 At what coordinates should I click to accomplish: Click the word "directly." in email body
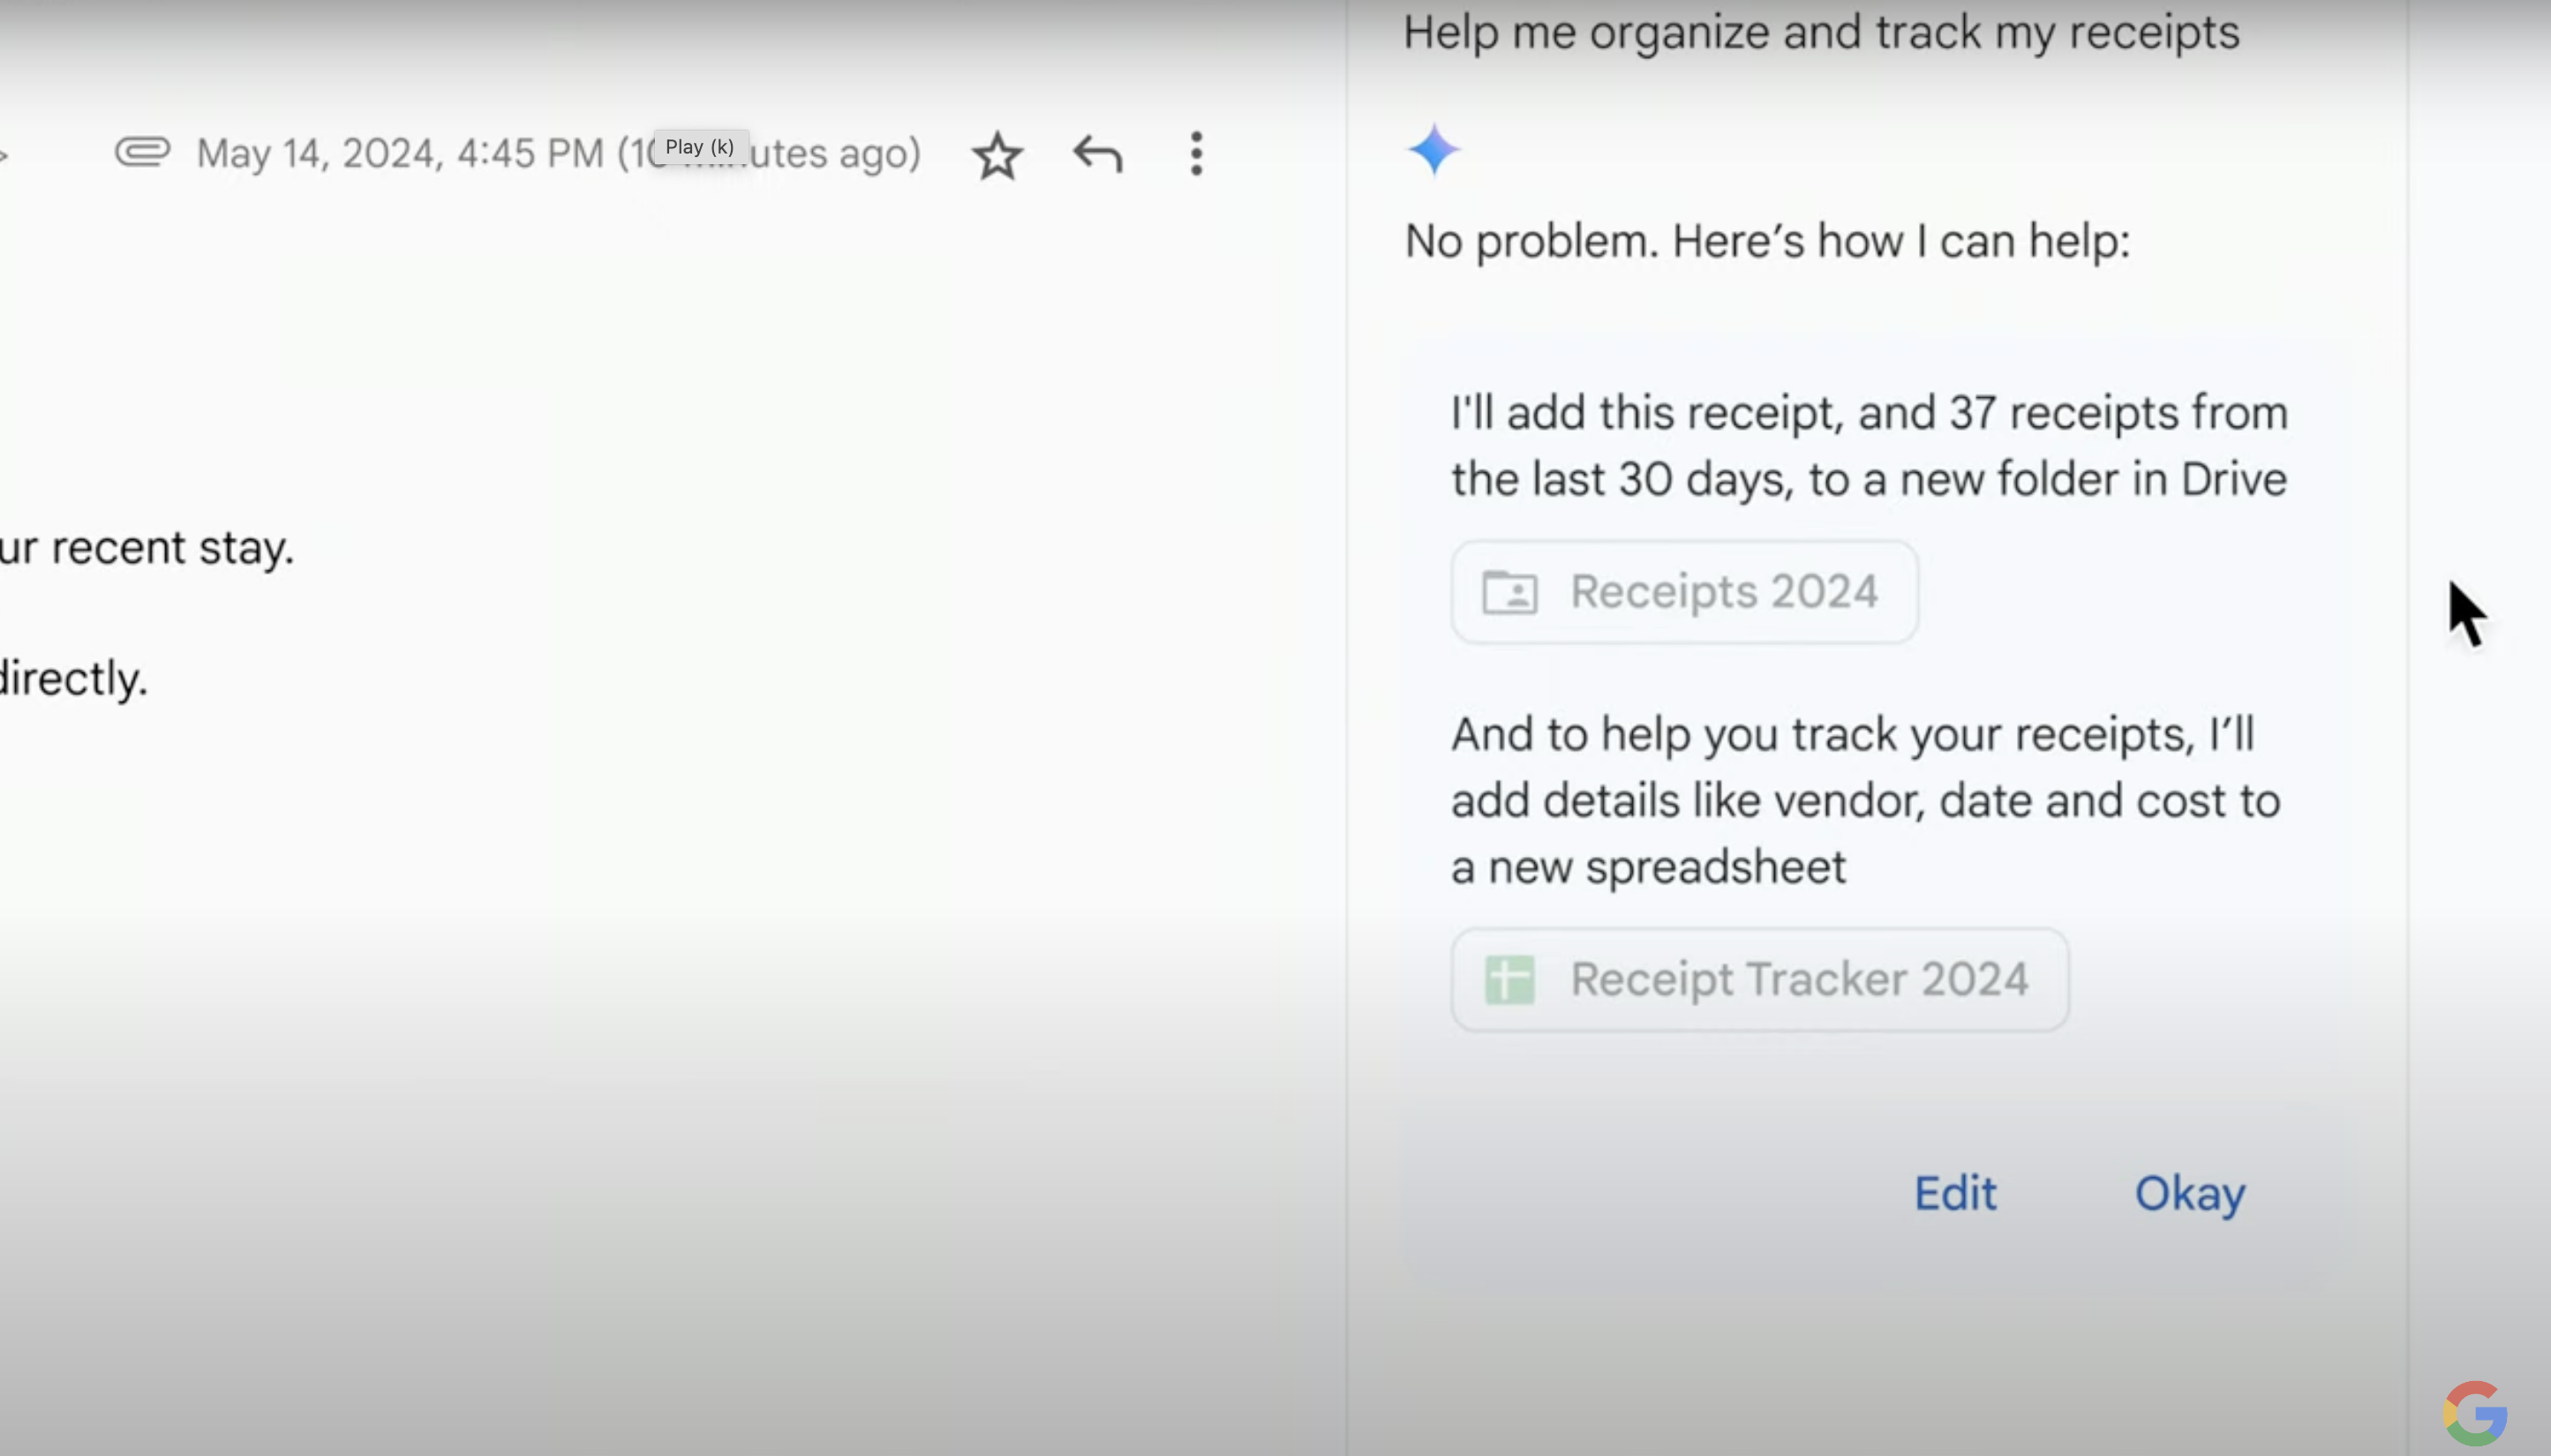click(74, 679)
